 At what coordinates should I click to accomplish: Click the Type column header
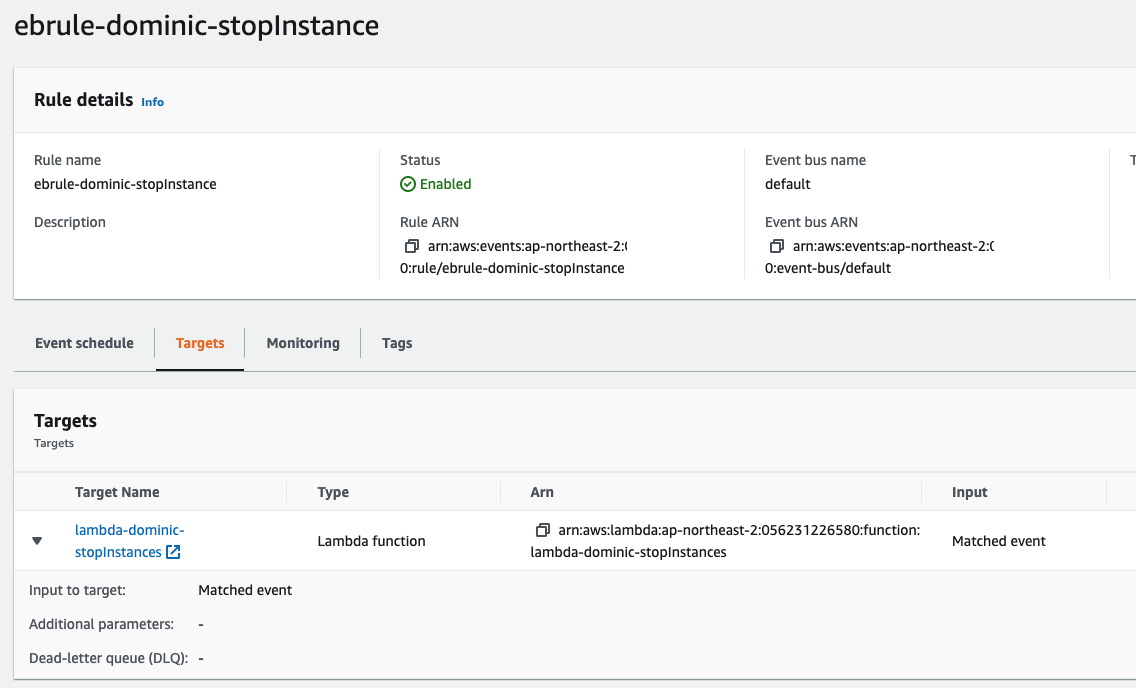click(333, 492)
